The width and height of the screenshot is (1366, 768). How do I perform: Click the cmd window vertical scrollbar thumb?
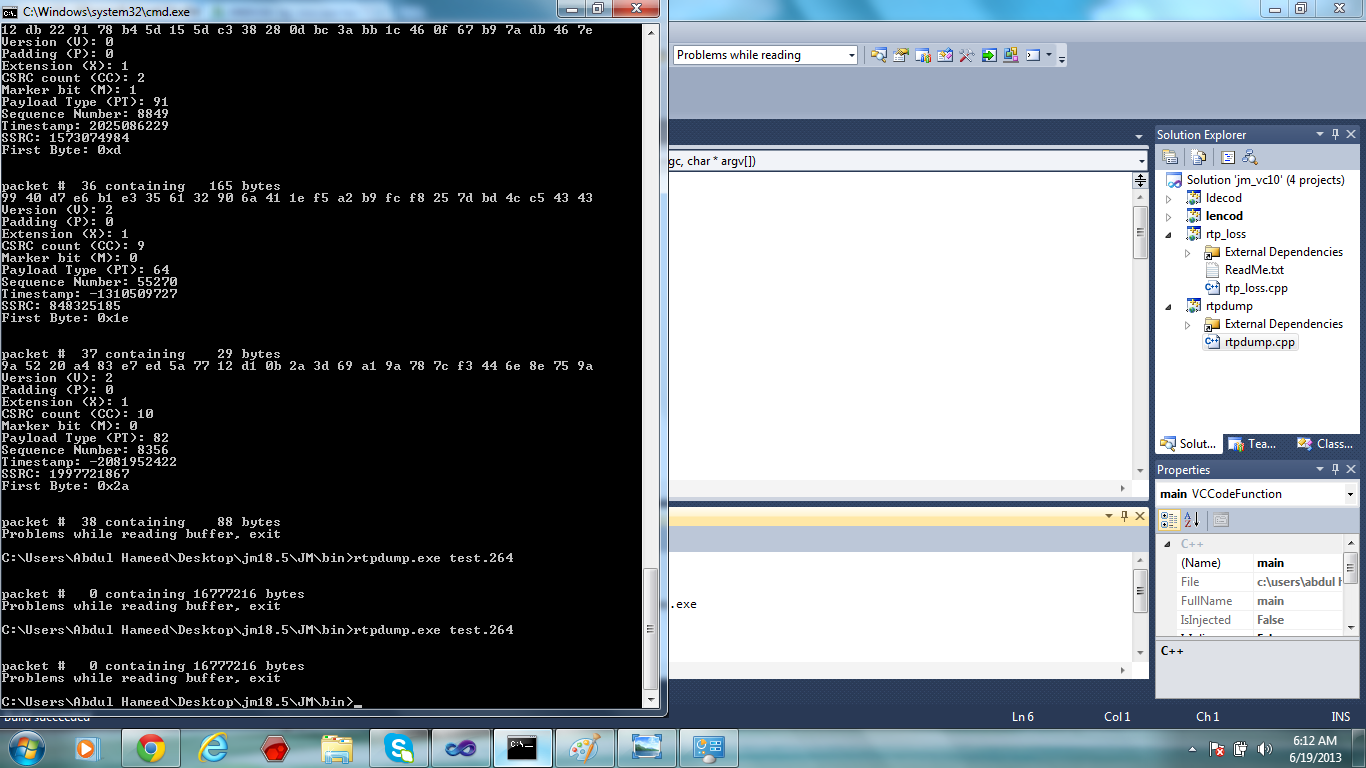pyautogui.click(x=651, y=628)
